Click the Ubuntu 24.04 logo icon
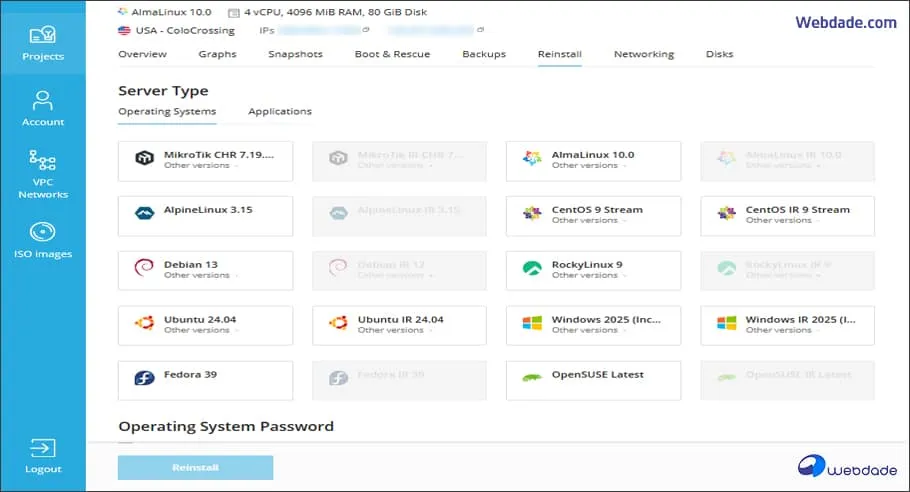 point(145,323)
